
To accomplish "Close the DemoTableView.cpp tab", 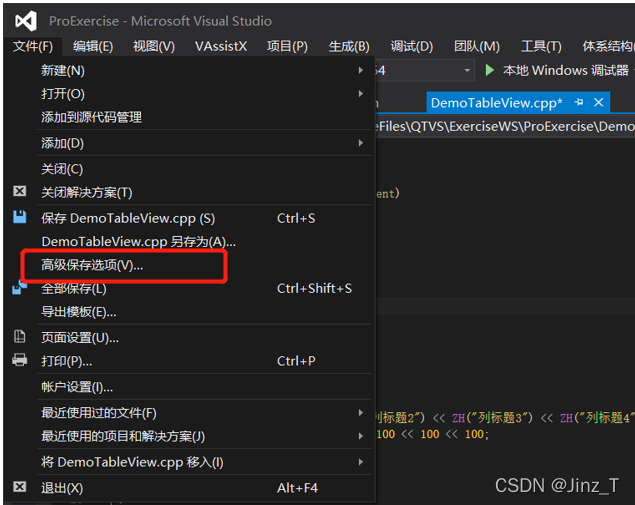I will (x=599, y=102).
